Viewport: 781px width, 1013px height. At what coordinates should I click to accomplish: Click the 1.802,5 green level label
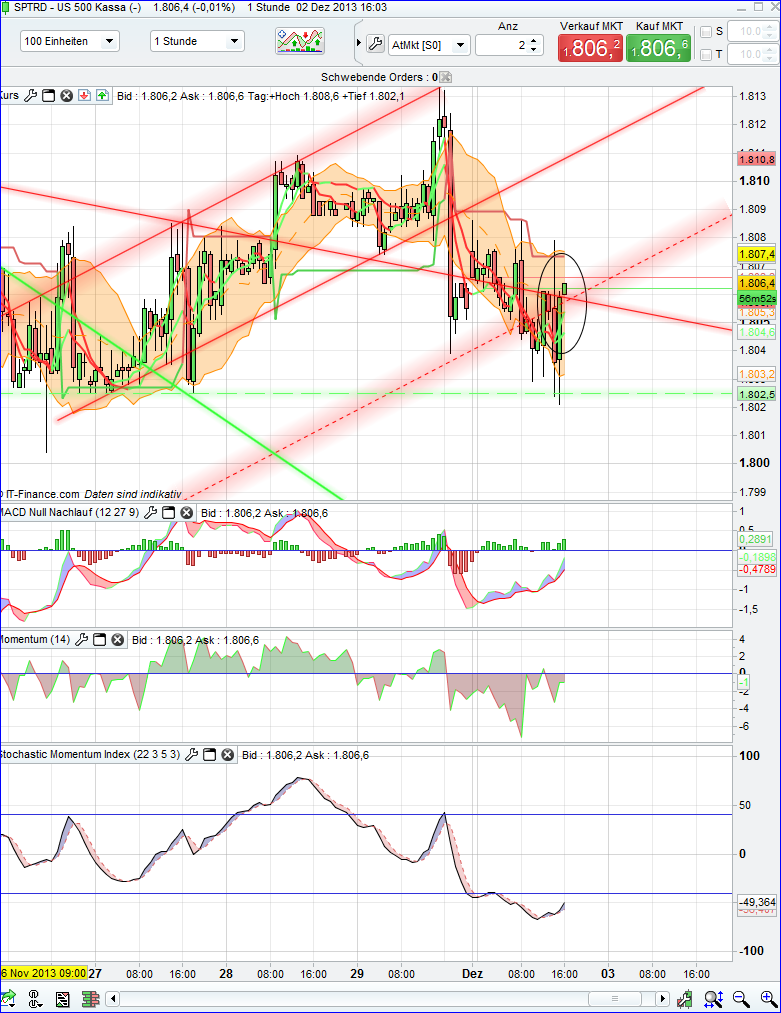[x=756, y=394]
